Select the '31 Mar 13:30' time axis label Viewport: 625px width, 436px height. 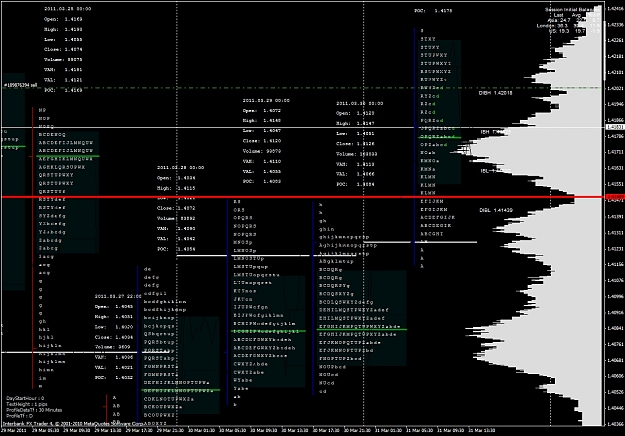(x=482, y=430)
